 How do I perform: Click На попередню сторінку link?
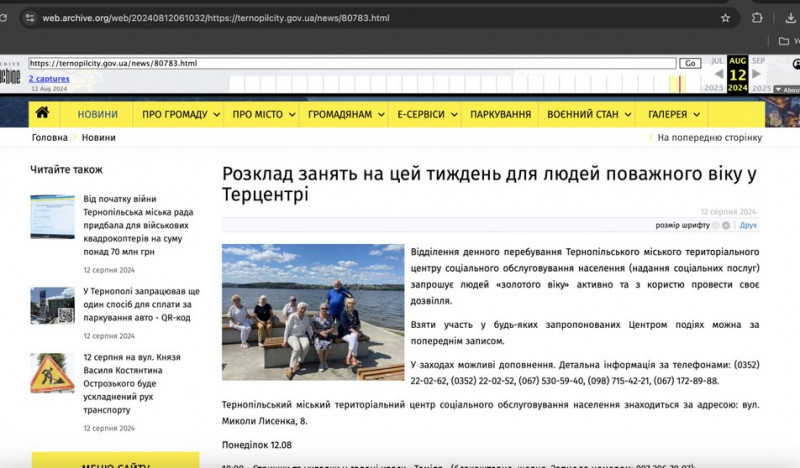coord(709,137)
